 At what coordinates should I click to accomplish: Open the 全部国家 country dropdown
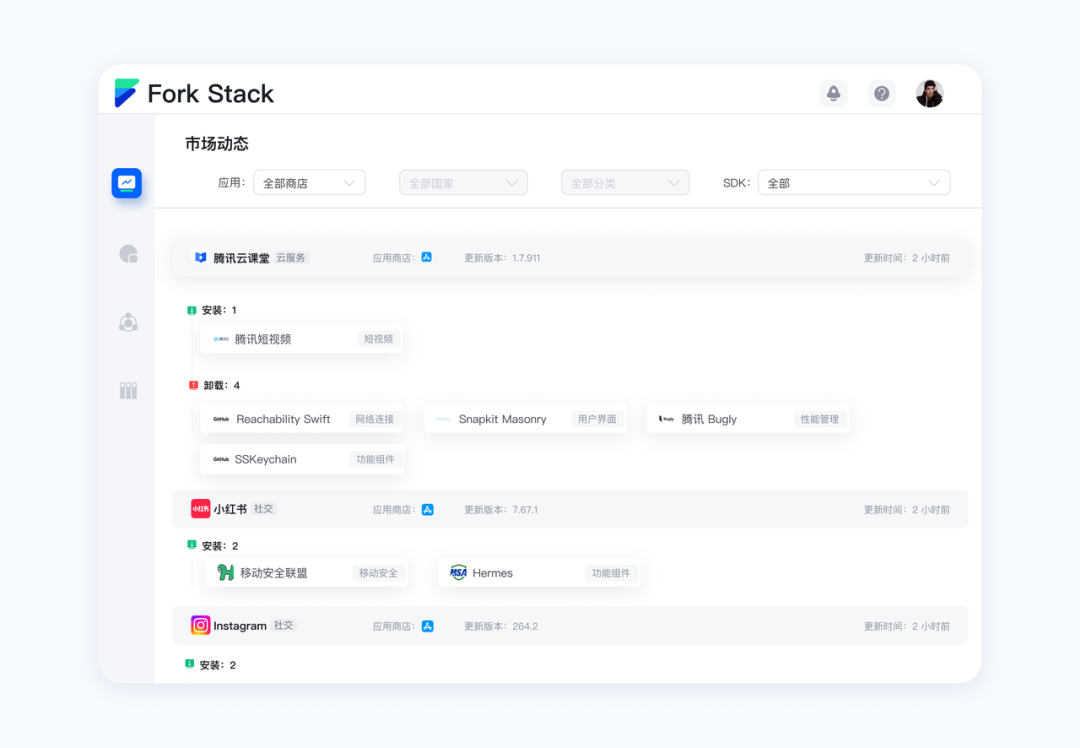point(464,183)
